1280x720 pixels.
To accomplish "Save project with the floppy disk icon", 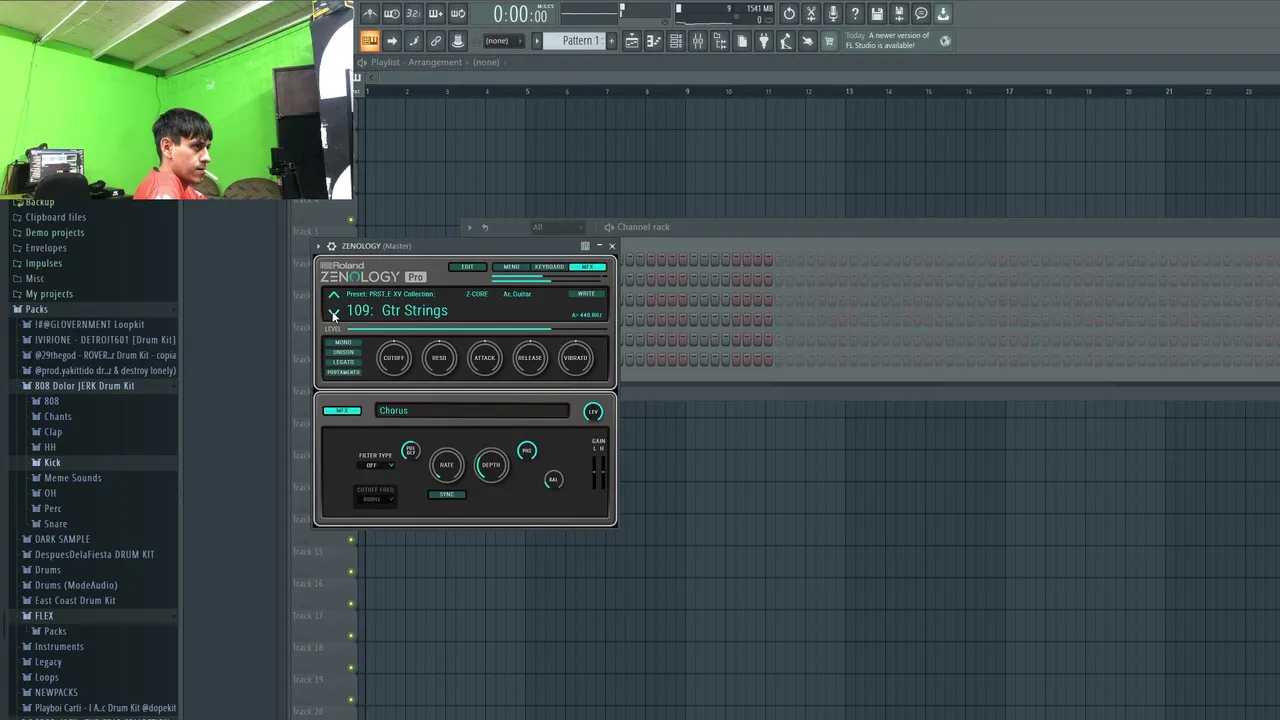I will pyautogui.click(x=877, y=14).
